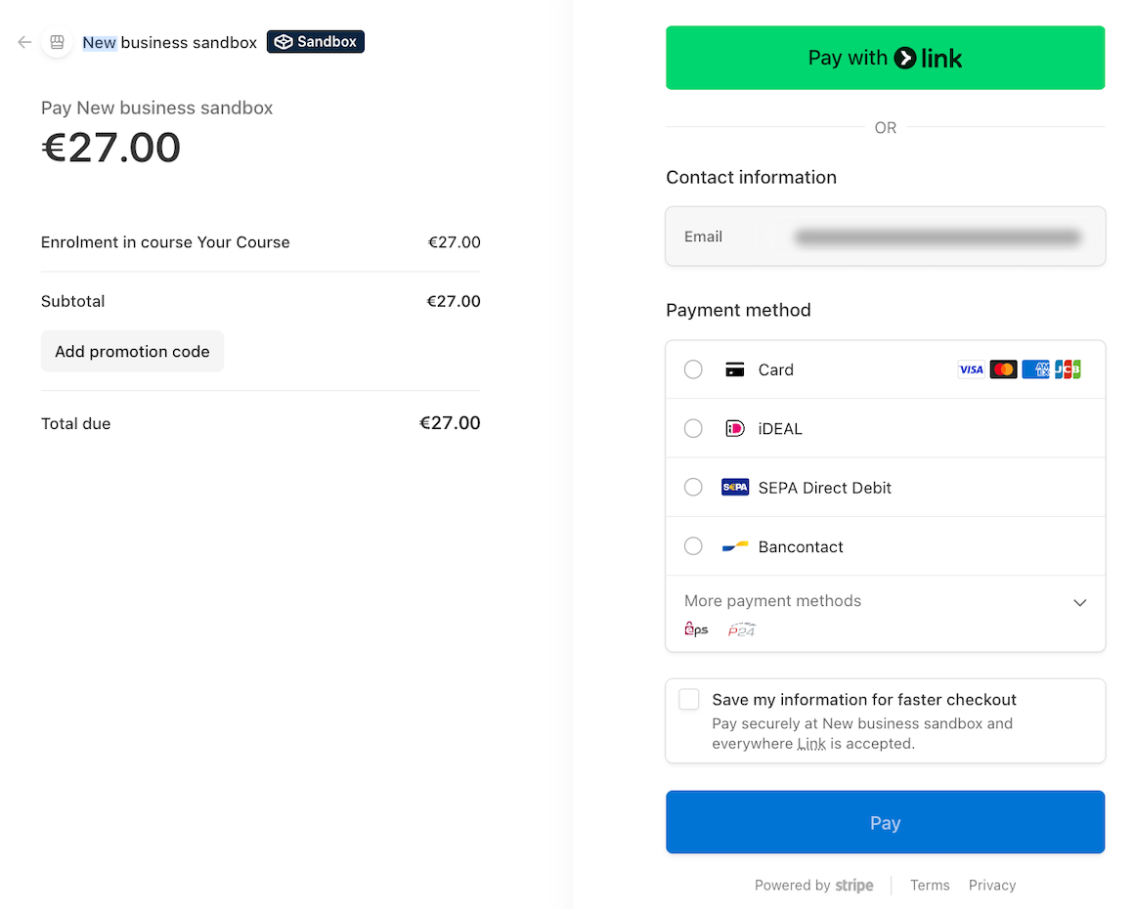Select the Card payment radio button
The width and height of the screenshot is (1134, 909).
[x=693, y=369]
